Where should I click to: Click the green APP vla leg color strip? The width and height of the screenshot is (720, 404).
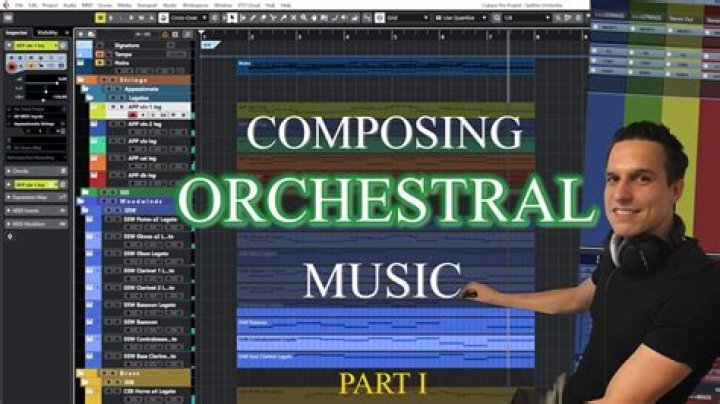coord(98,146)
